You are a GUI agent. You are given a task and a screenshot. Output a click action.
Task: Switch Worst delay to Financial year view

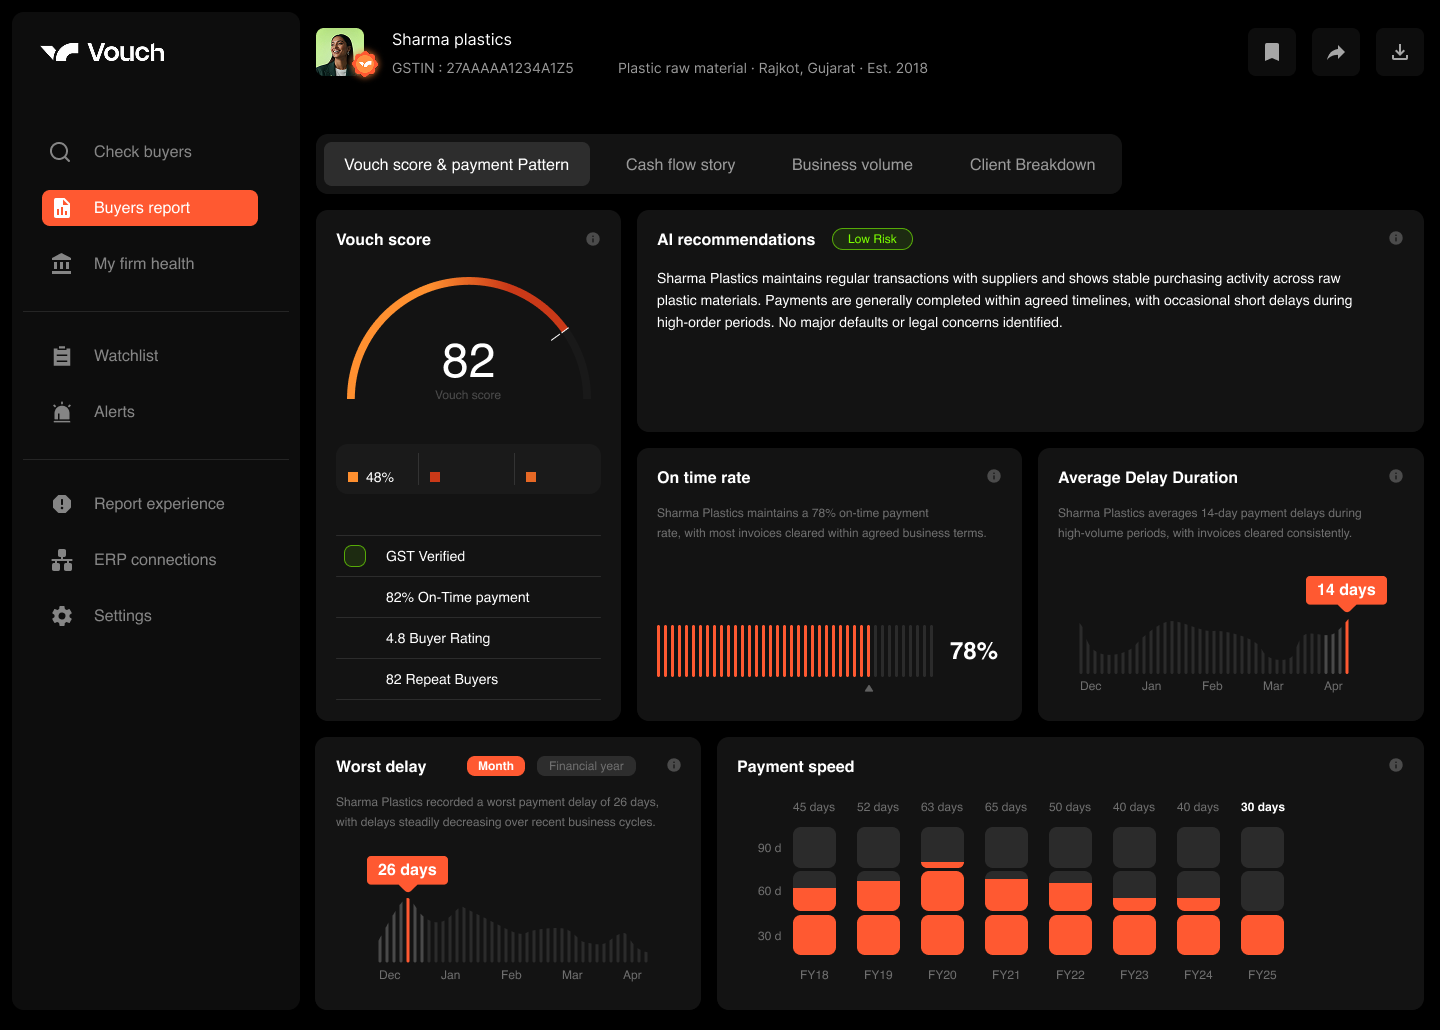pyautogui.click(x=586, y=766)
